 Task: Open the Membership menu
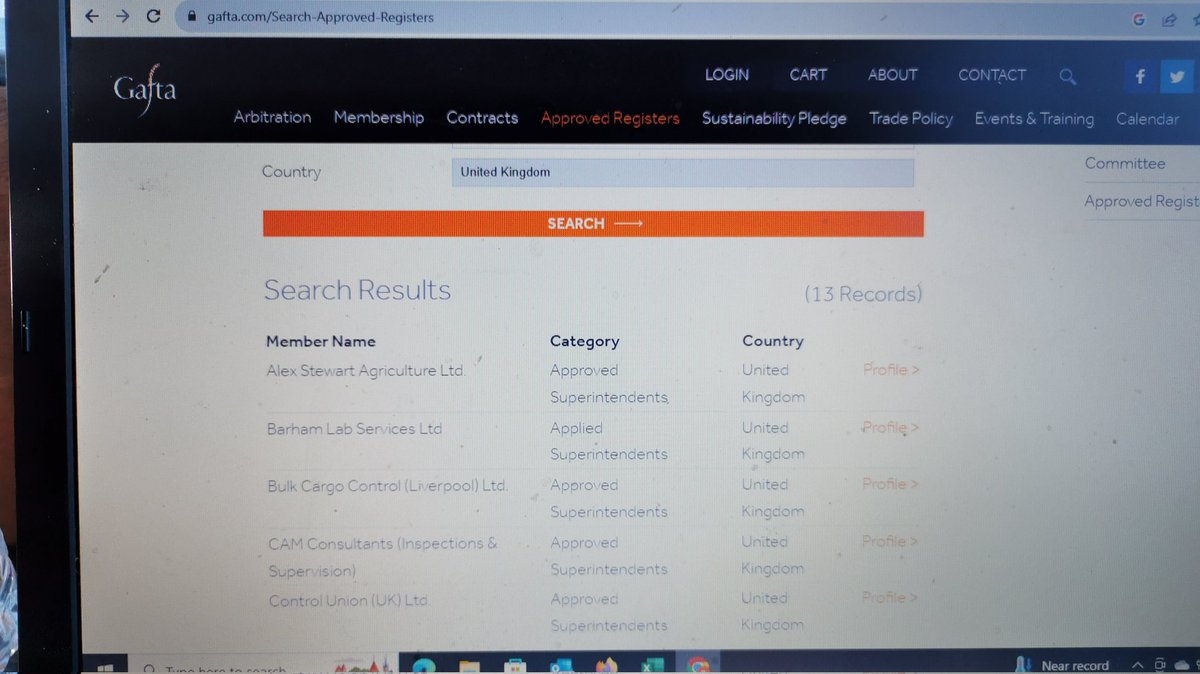click(379, 117)
